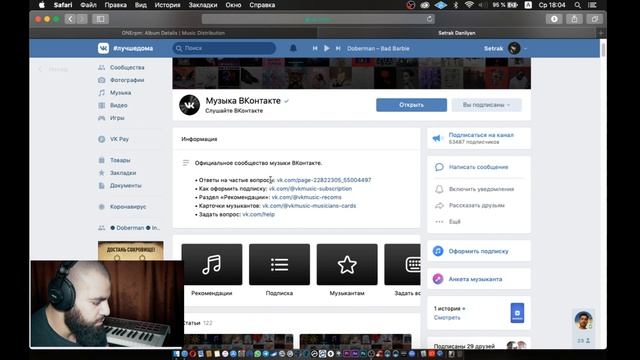The image size is (640, 360).
Task: Open Spotlight search in the menu bar
Action: [578, 5]
